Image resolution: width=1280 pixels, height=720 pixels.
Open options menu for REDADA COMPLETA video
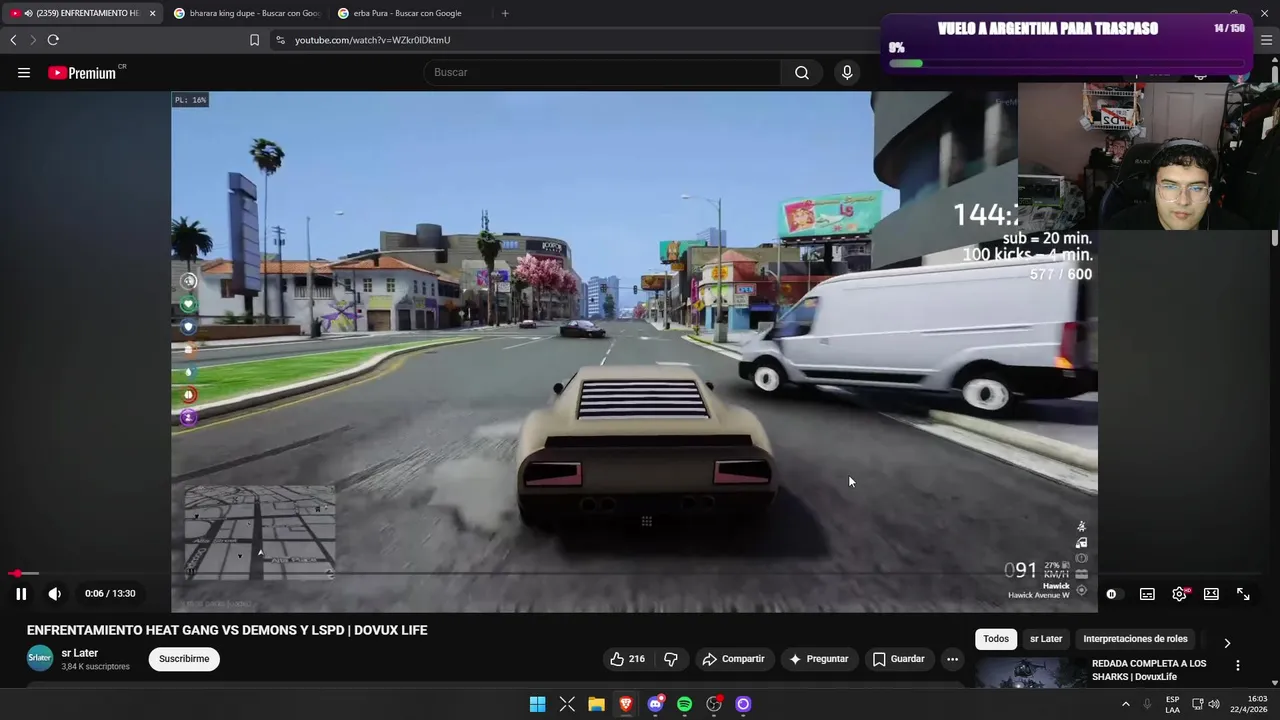(1237, 665)
